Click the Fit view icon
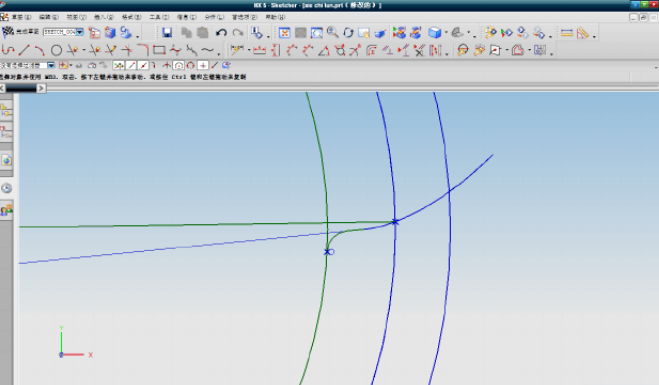This screenshot has height=385, width=659. point(285,33)
